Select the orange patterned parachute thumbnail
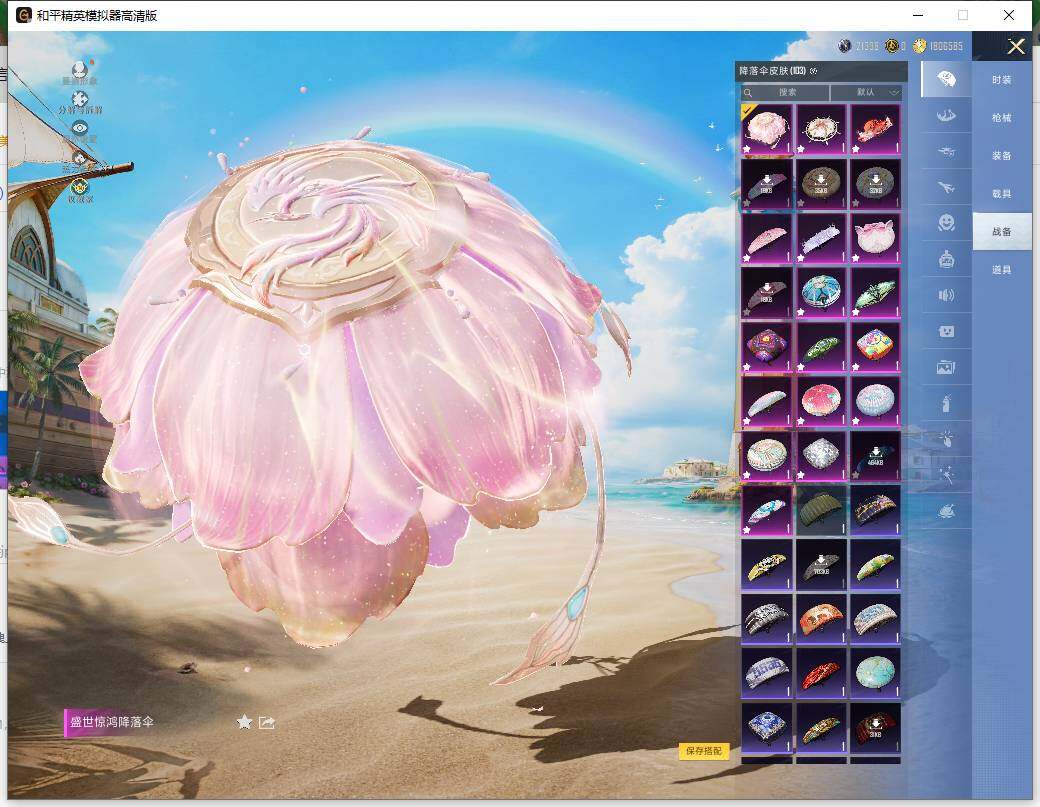The height and width of the screenshot is (807, 1040). [x=821, y=618]
